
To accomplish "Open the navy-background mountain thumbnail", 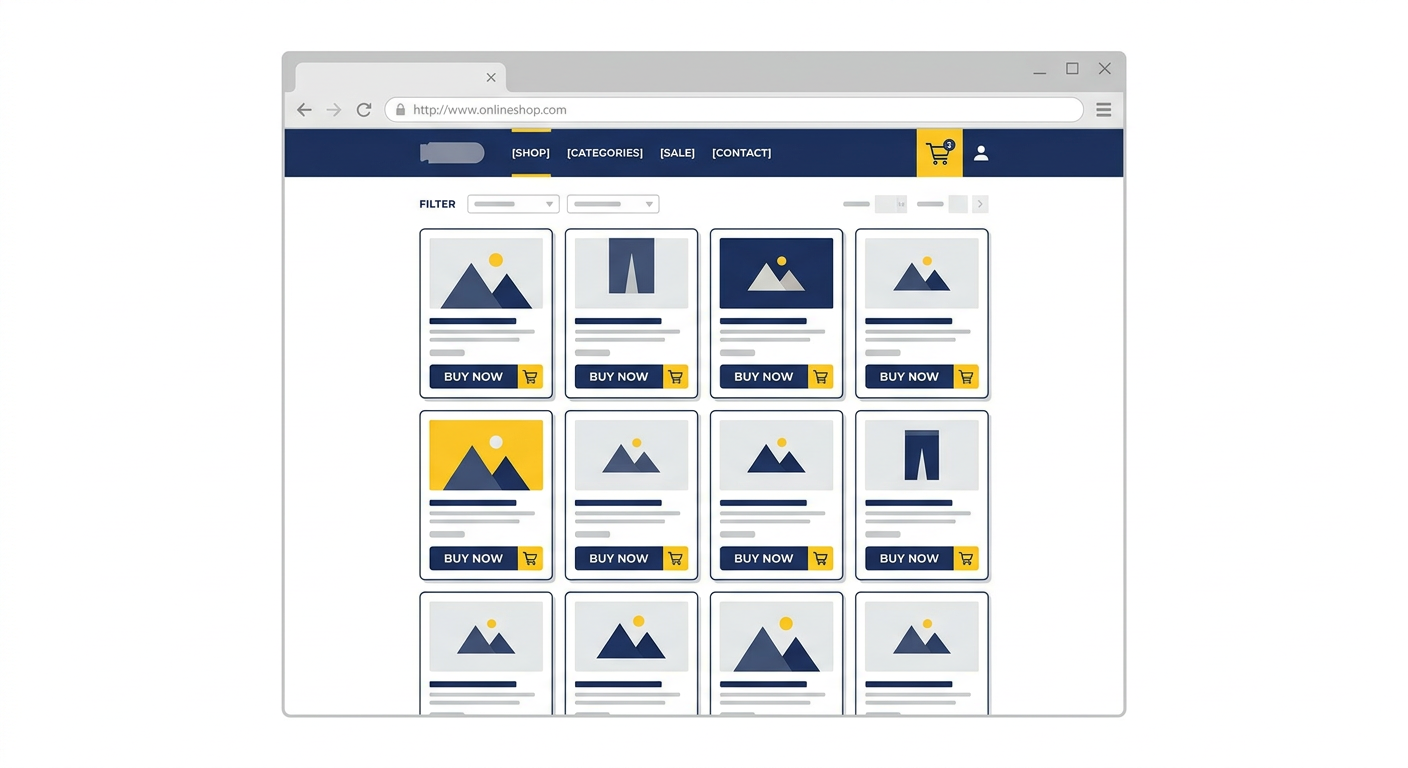I will click(x=776, y=273).
